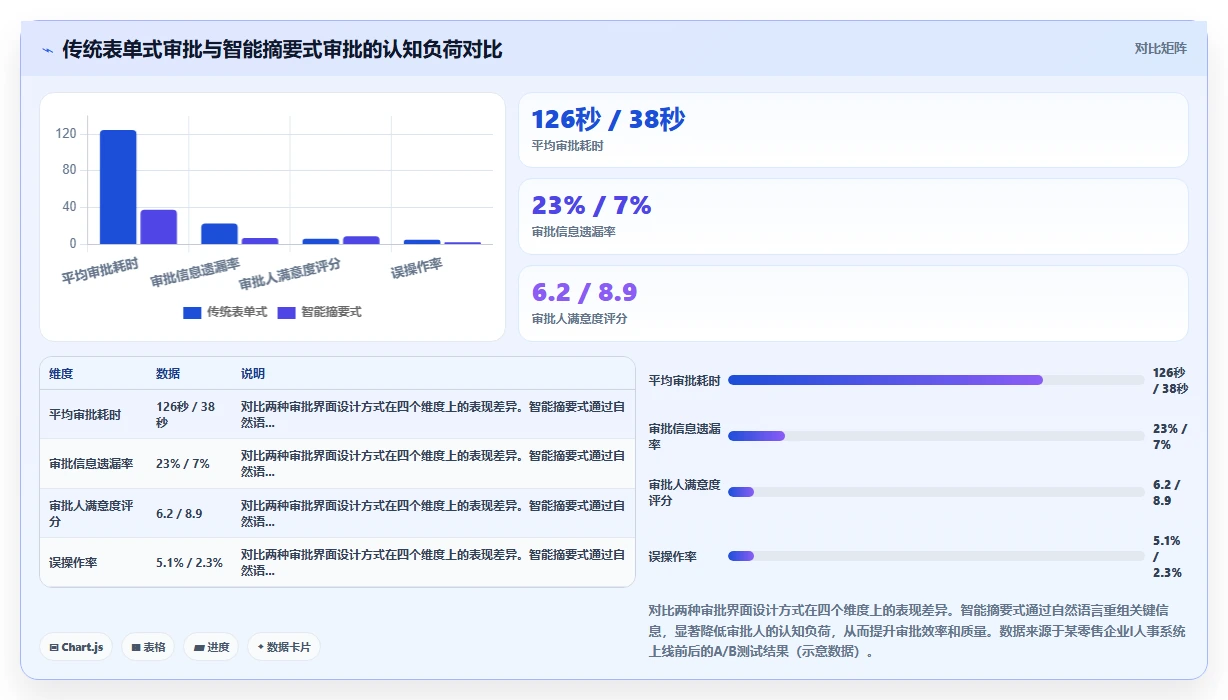Click the 维度 table column header
The width and height of the screenshot is (1228, 700).
(x=61, y=373)
